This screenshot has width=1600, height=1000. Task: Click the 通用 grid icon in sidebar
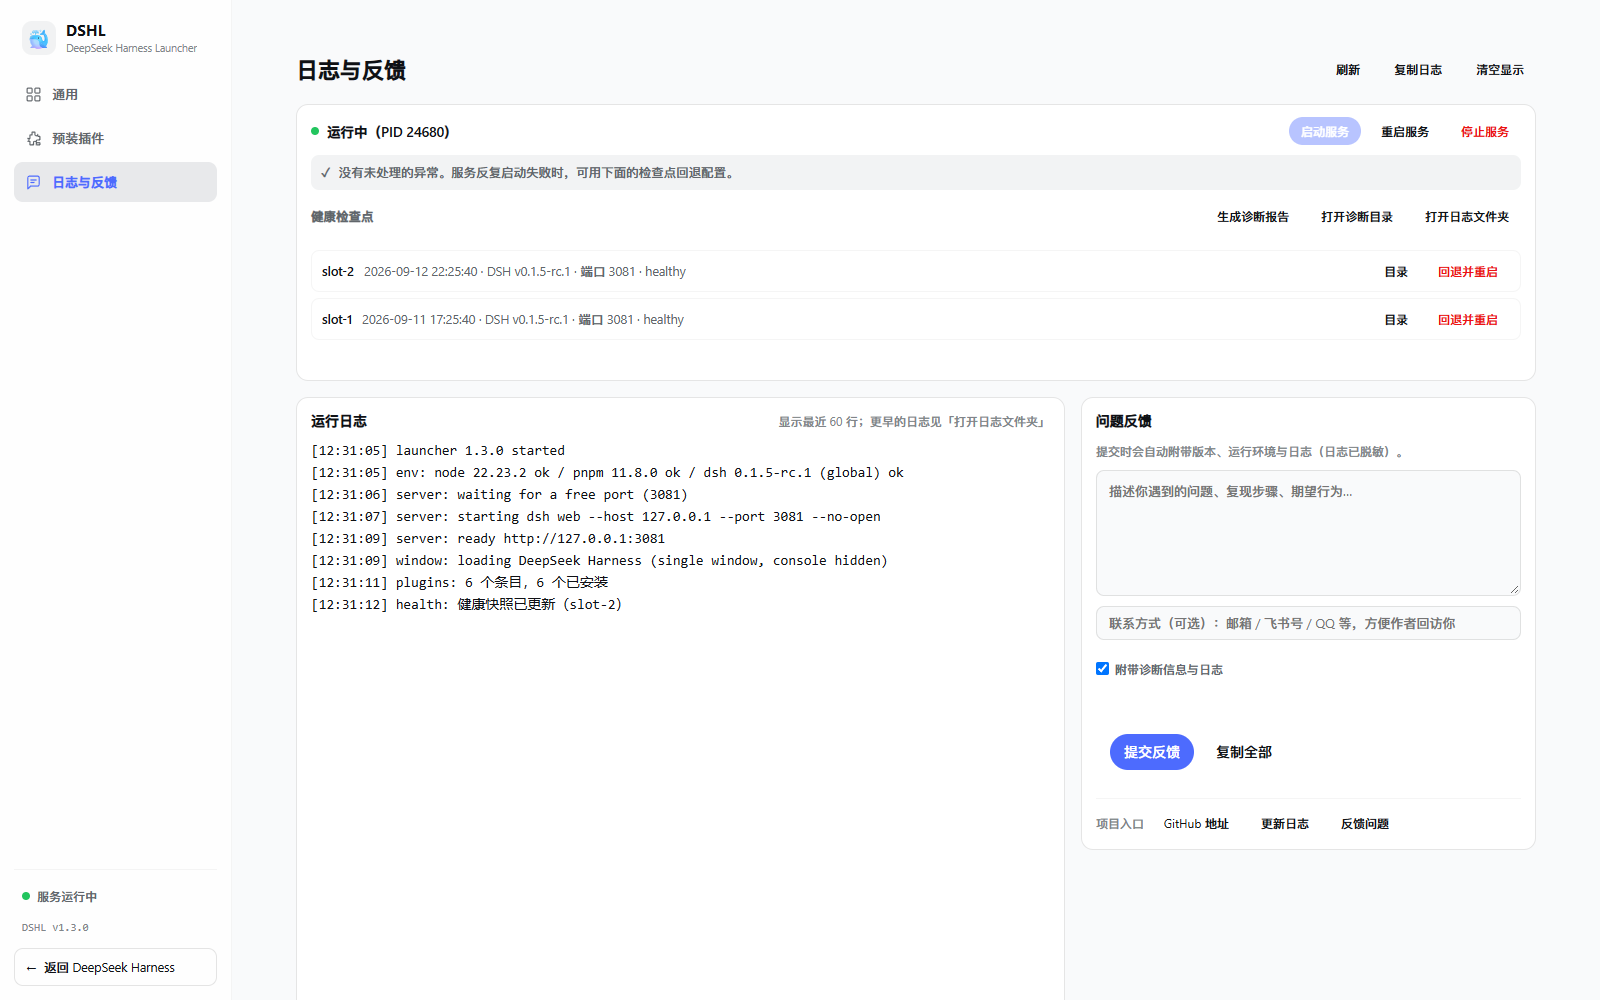click(x=33, y=94)
